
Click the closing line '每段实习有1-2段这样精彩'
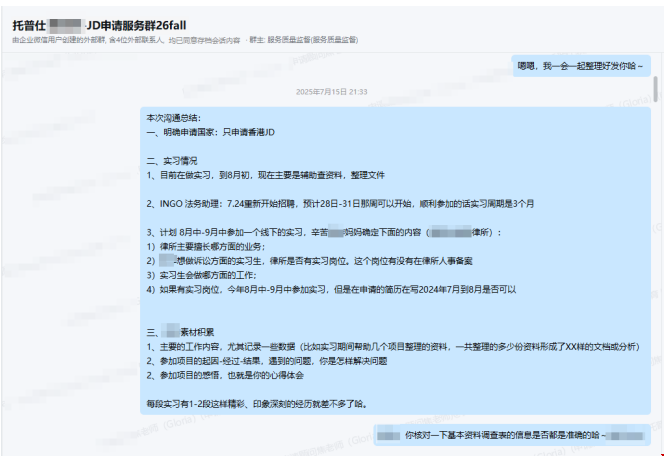coord(256,404)
